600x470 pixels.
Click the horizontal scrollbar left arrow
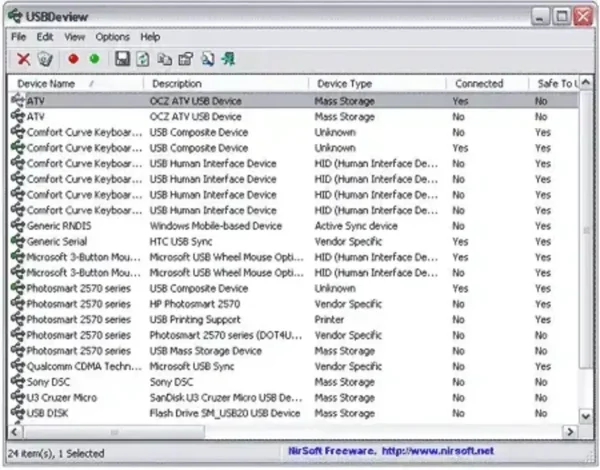(15, 432)
